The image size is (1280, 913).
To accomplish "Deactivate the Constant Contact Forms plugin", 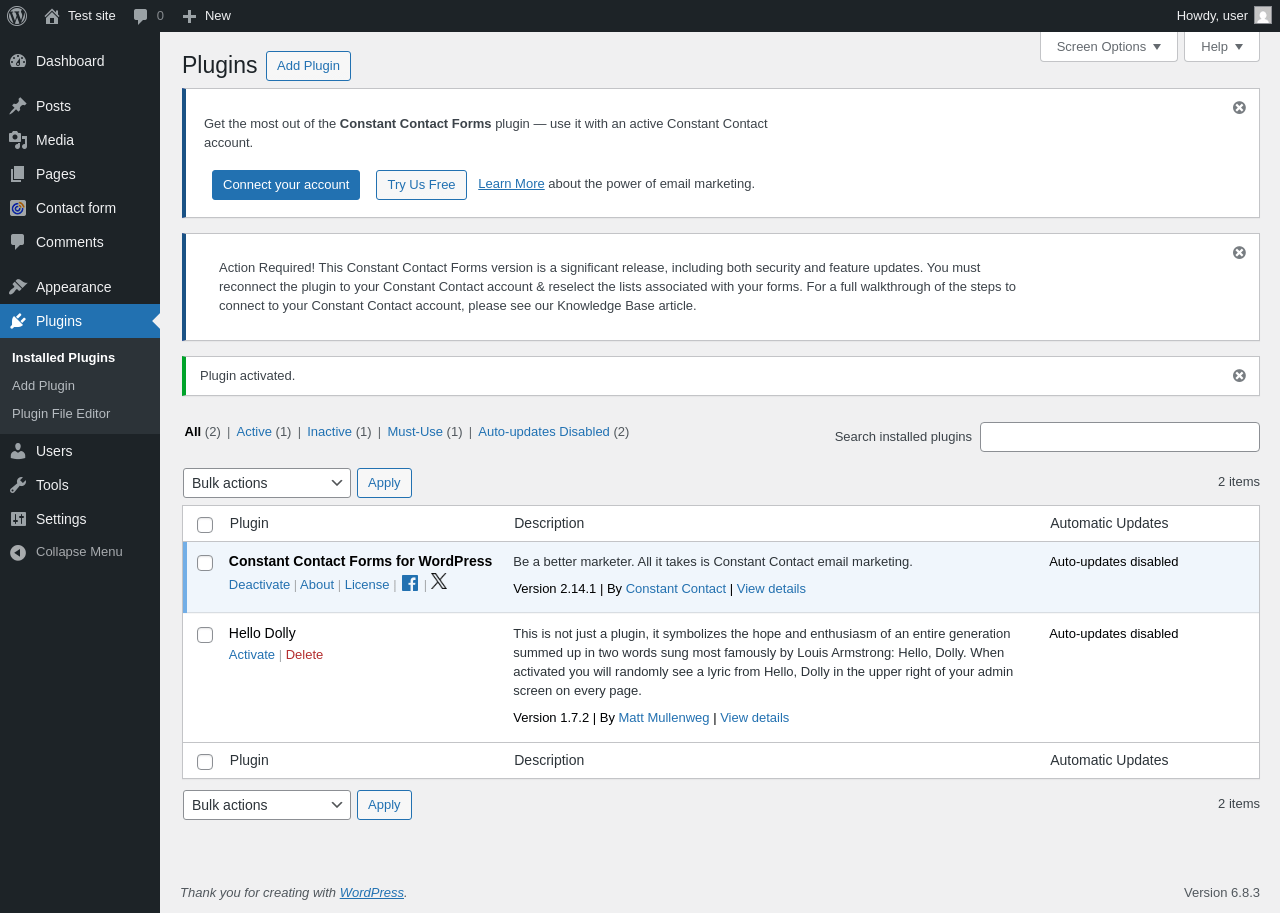I will click(259, 585).
